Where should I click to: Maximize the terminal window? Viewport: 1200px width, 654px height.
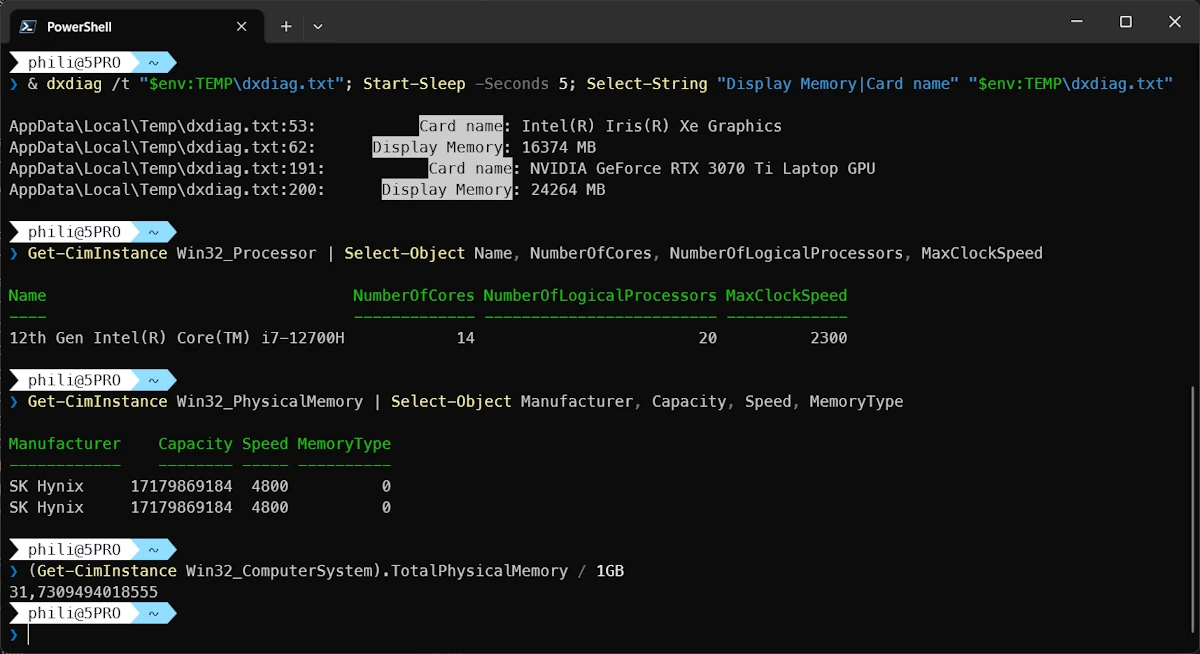point(1125,22)
